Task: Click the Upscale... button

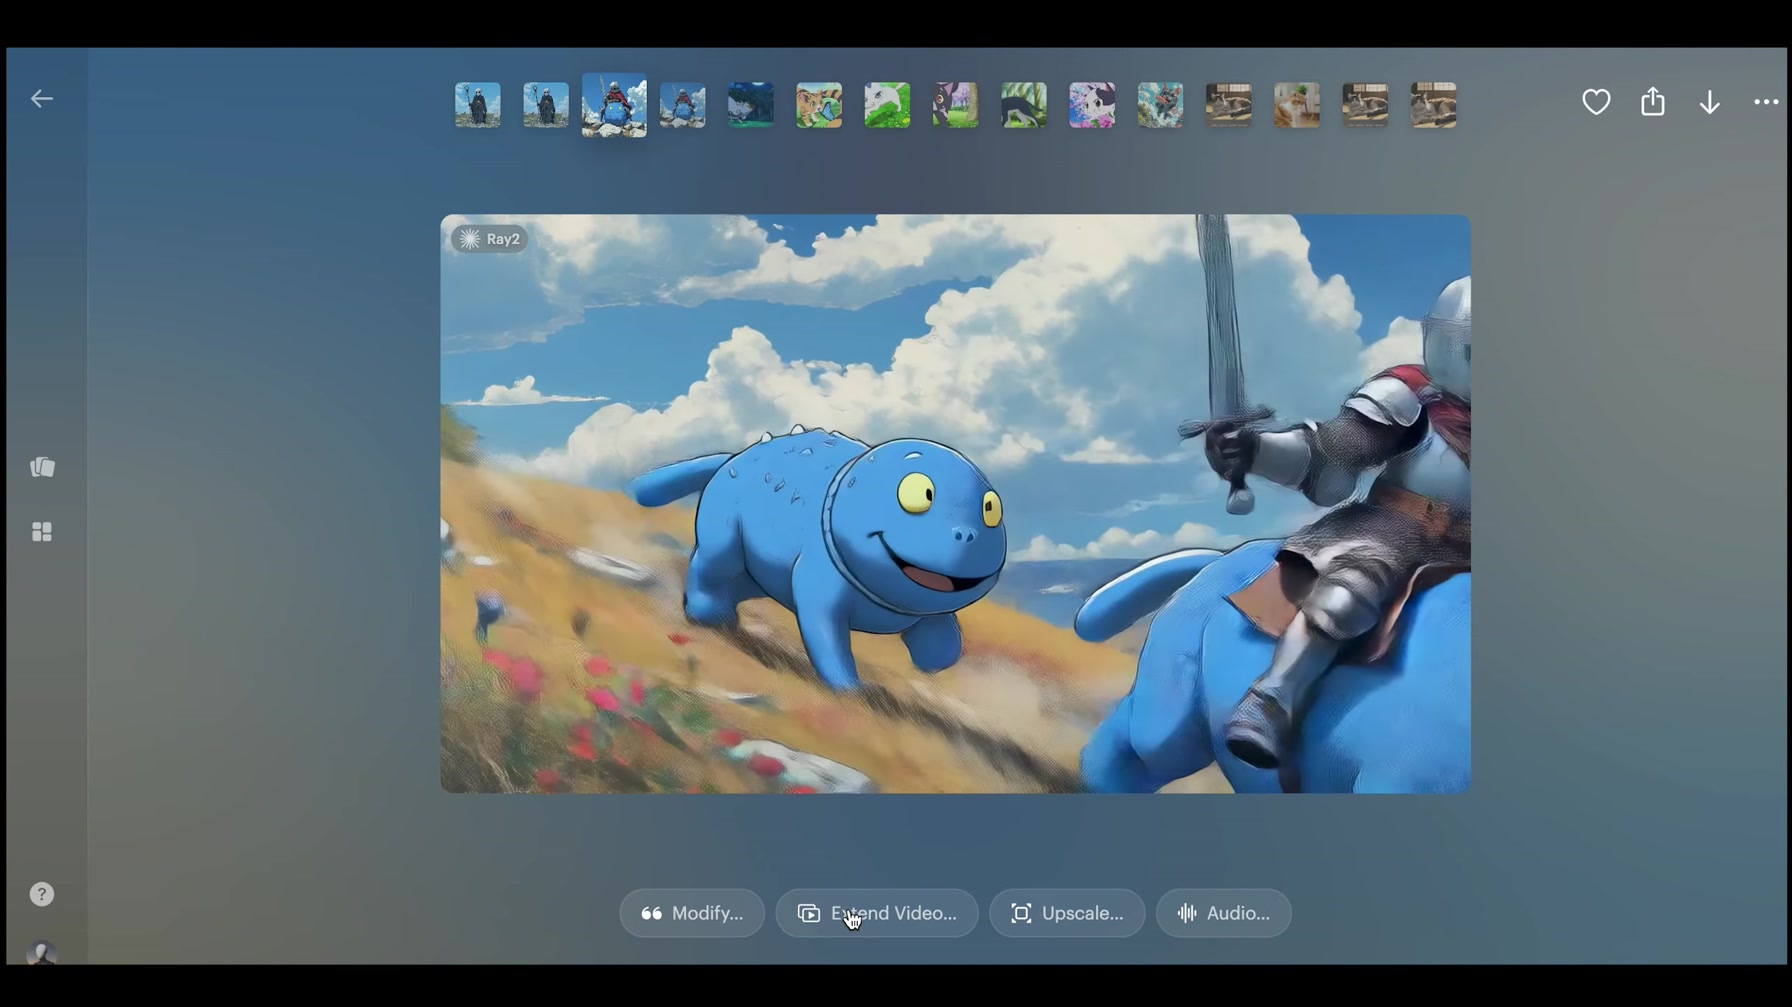Action: coord(1067,913)
